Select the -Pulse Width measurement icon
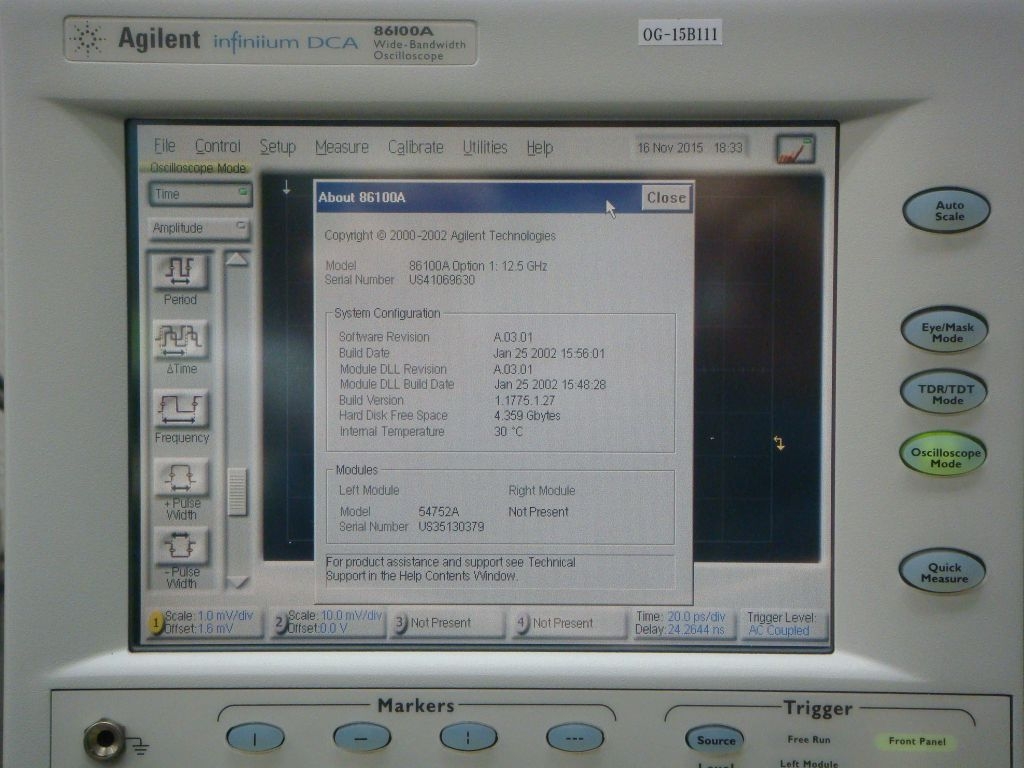 pos(180,546)
